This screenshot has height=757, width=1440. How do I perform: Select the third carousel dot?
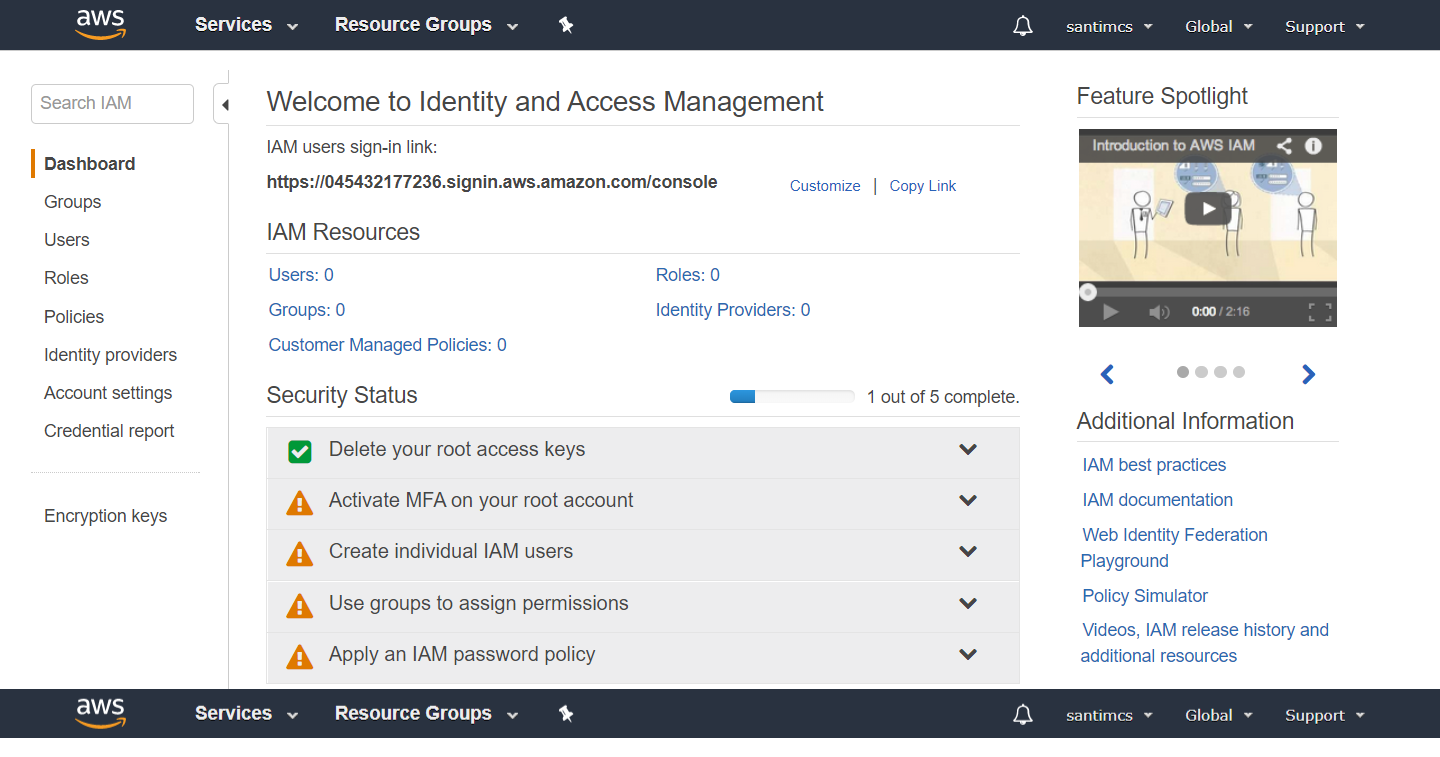1220,372
